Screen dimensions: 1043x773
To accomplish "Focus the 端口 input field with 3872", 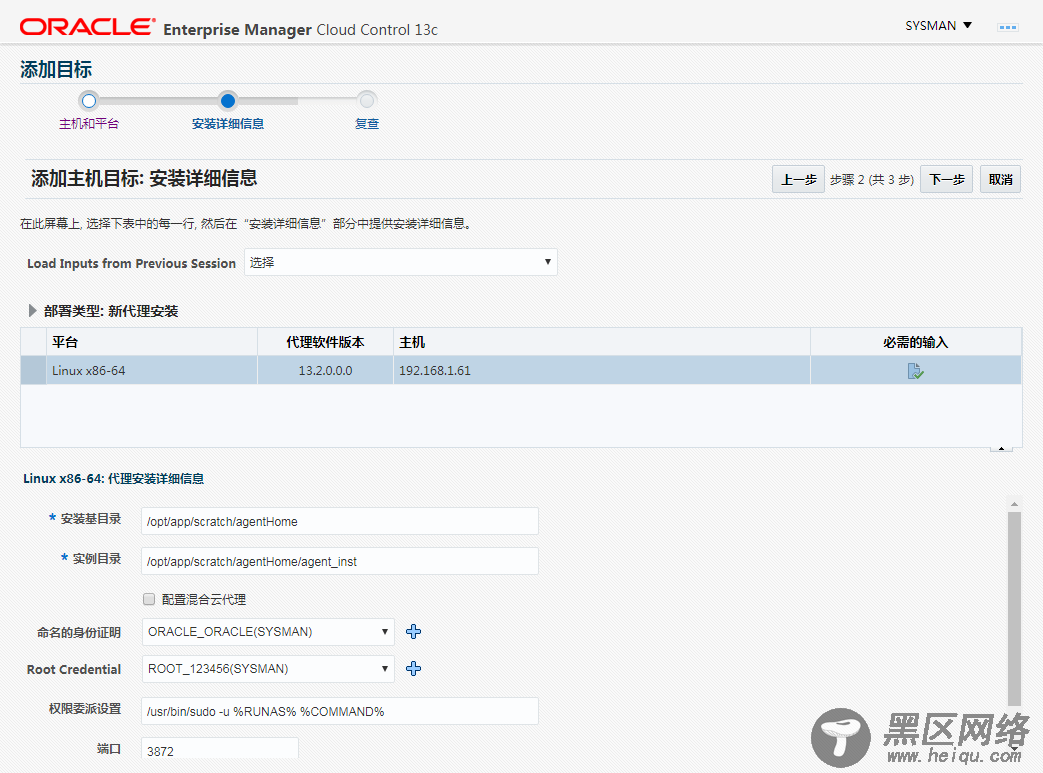I will click(220, 750).
